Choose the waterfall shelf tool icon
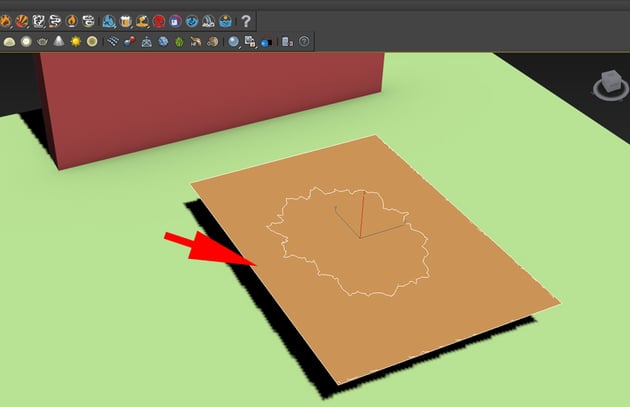Viewport: 630px width, 407px height. point(208,21)
